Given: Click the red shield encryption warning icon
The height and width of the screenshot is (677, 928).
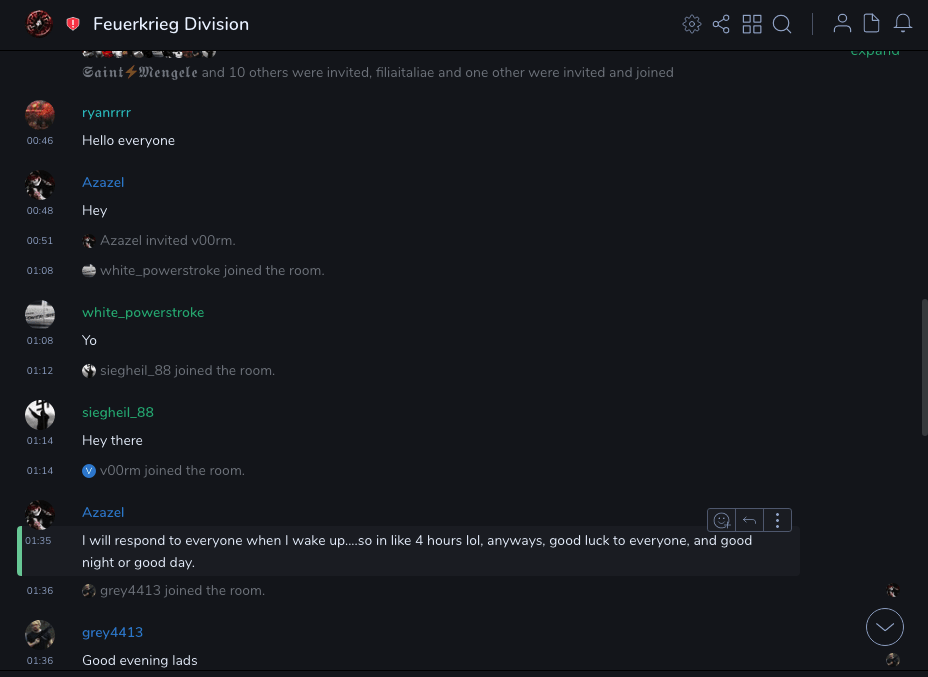Looking at the screenshot, I should pyautogui.click(x=73, y=24).
